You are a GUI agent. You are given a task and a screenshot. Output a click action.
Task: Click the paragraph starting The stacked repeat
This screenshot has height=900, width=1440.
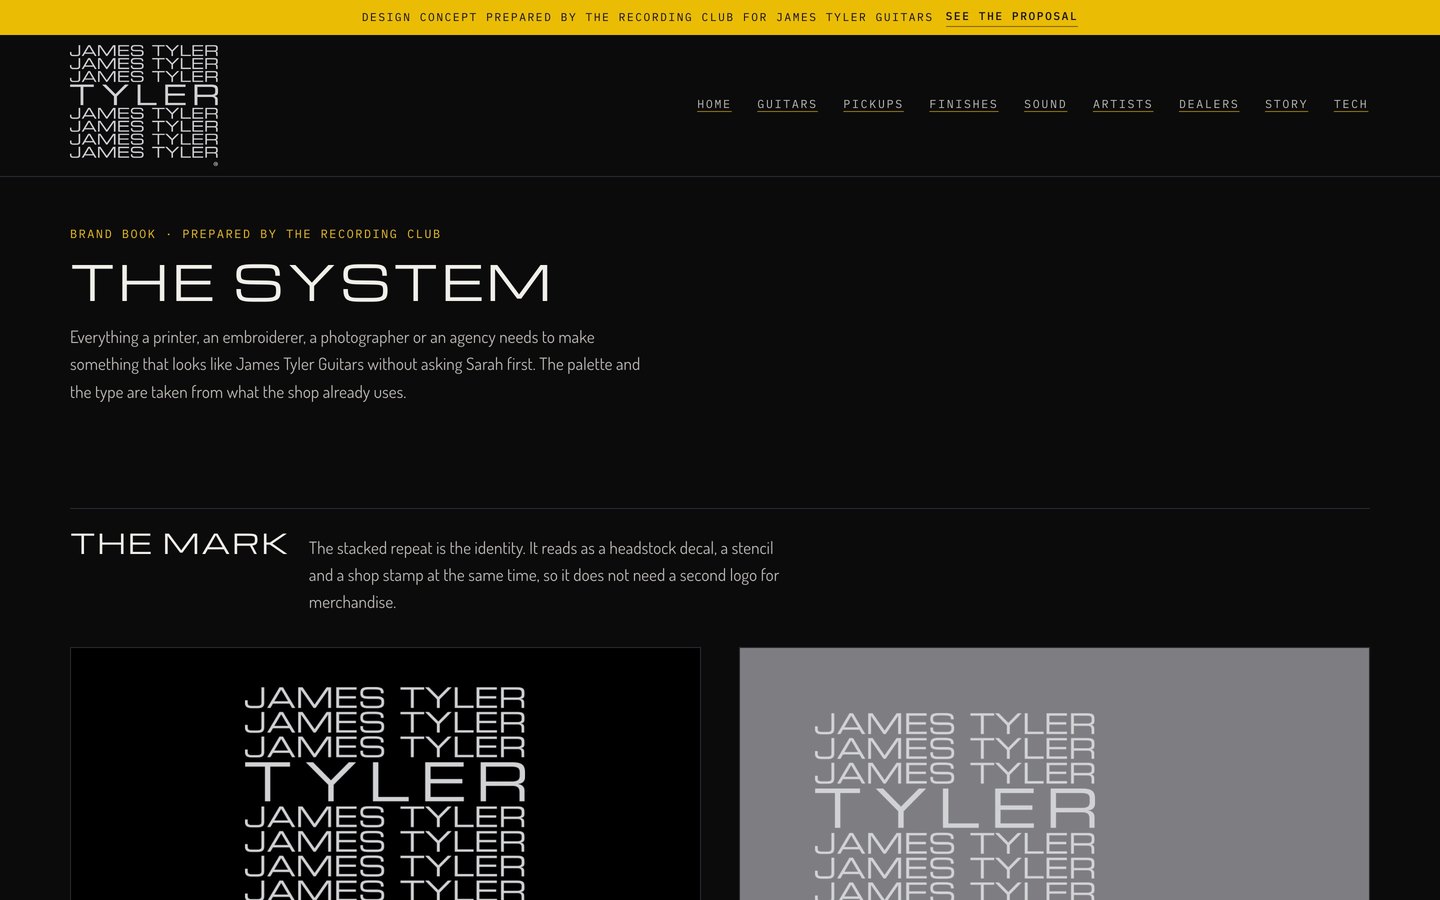pyautogui.click(x=544, y=575)
